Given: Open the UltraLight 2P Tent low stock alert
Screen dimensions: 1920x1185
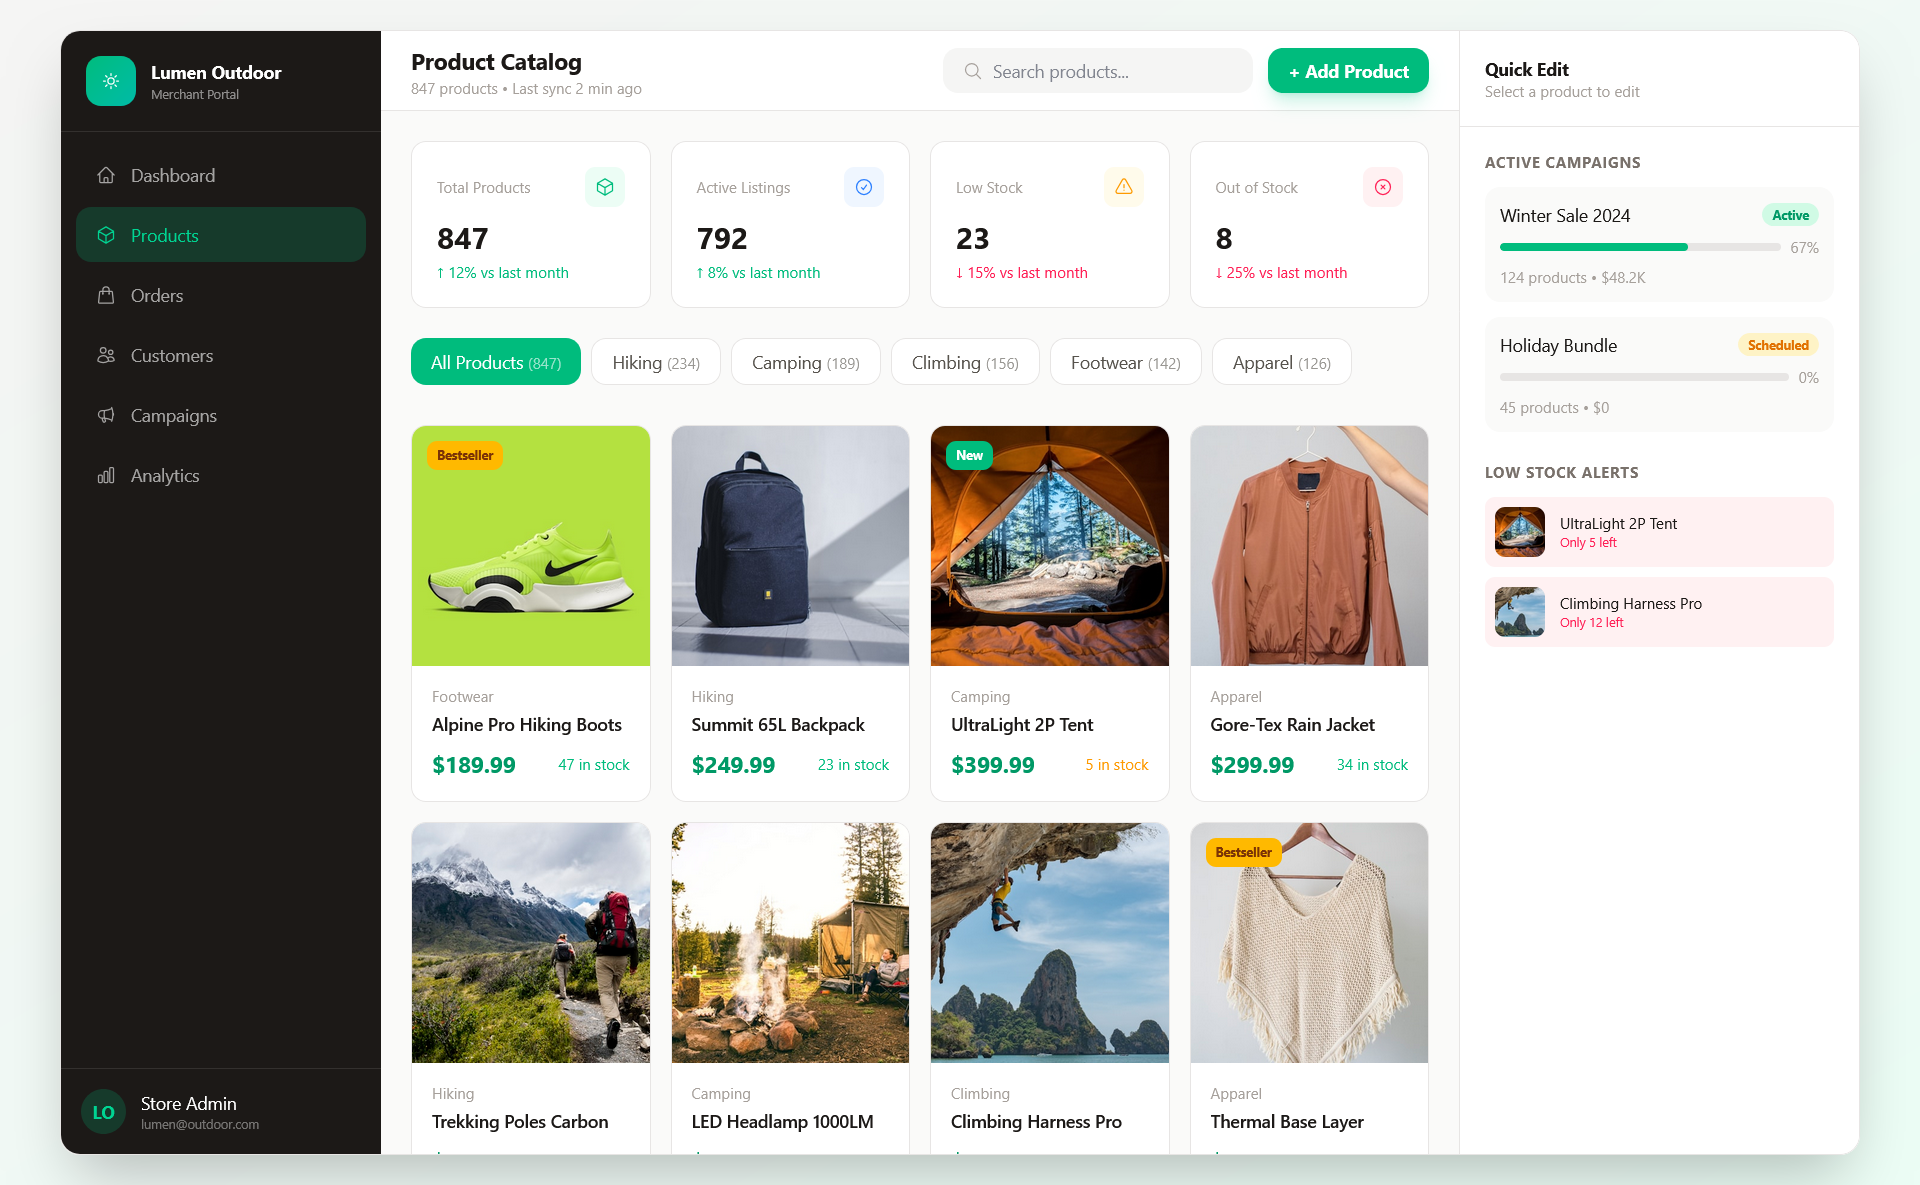Looking at the screenshot, I should 1658,531.
